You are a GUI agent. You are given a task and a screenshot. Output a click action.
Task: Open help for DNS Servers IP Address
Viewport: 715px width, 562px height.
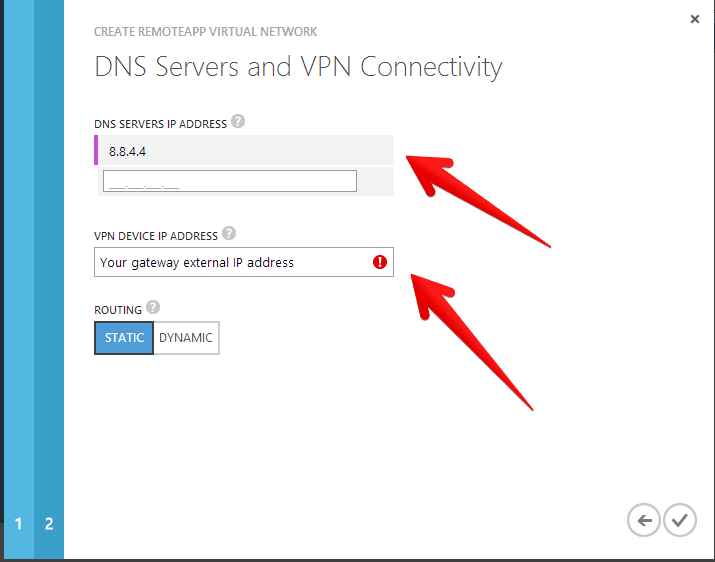point(238,121)
